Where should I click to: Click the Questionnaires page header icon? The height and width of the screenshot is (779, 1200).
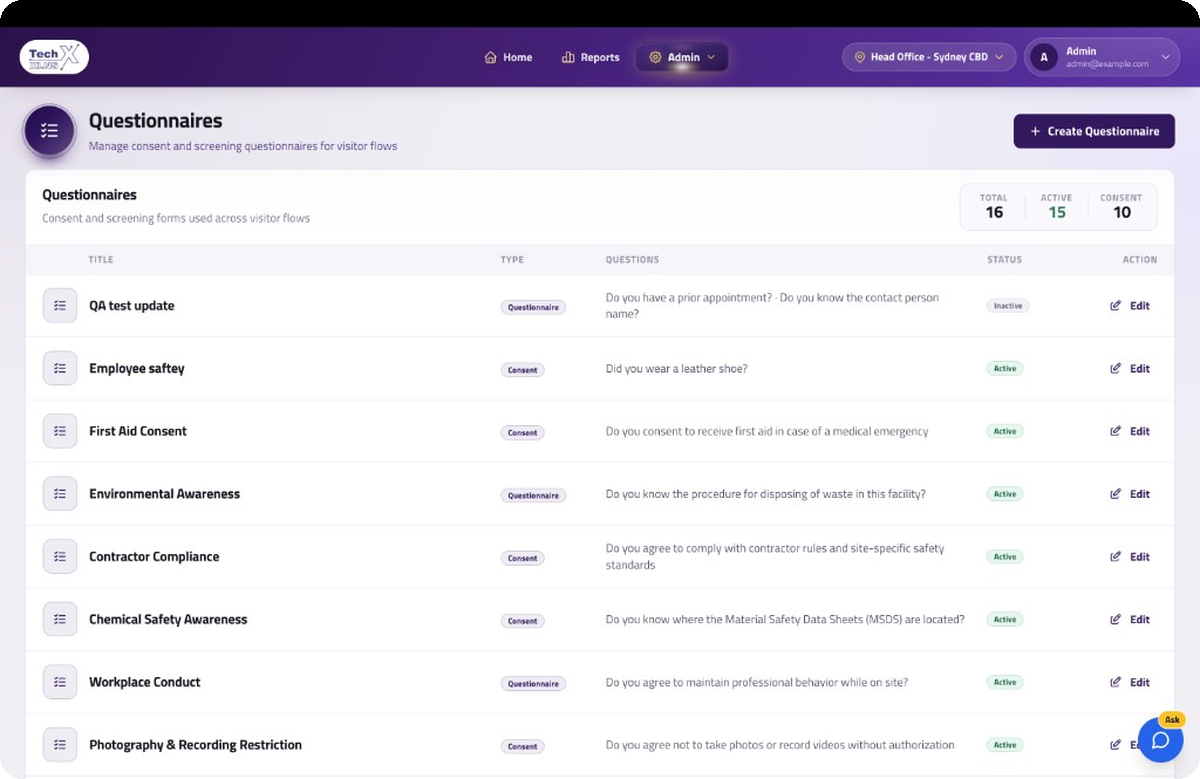click(49, 131)
